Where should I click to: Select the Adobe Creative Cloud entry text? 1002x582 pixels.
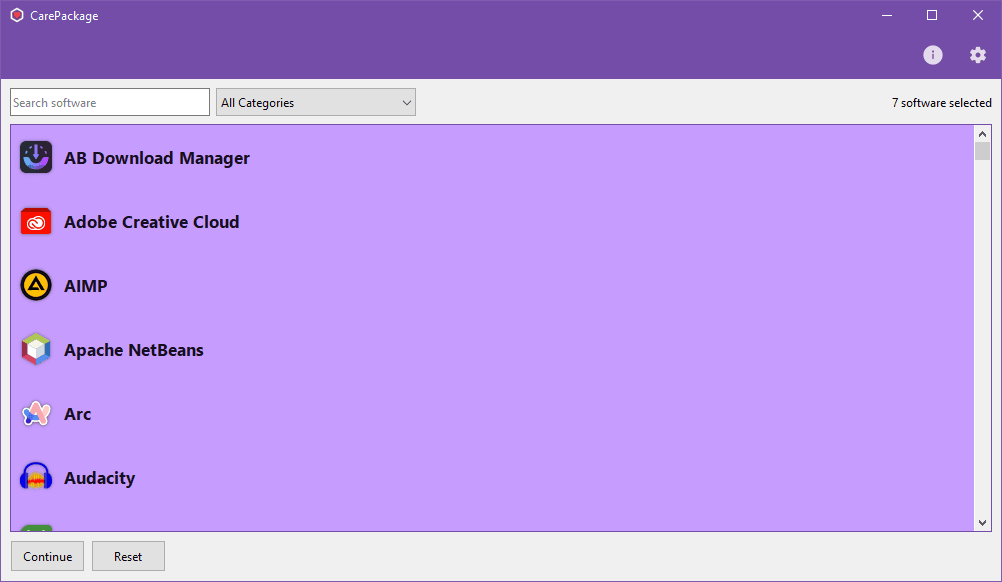tap(151, 222)
